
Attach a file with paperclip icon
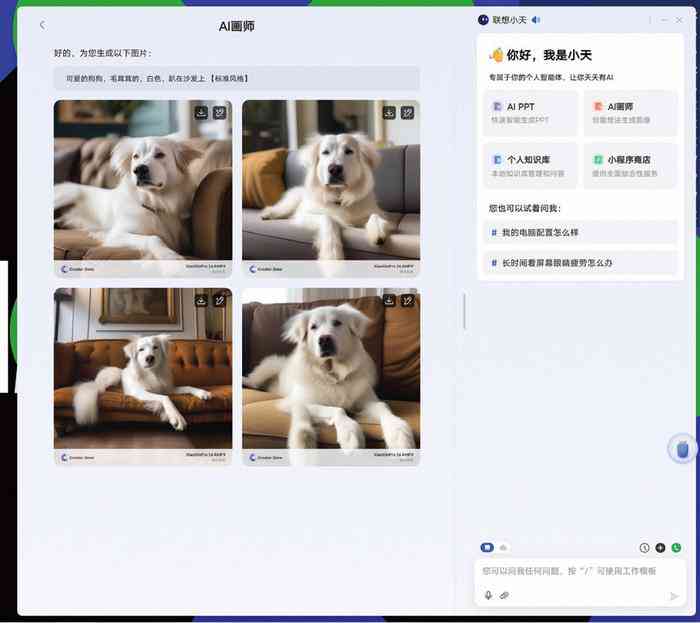pos(504,595)
